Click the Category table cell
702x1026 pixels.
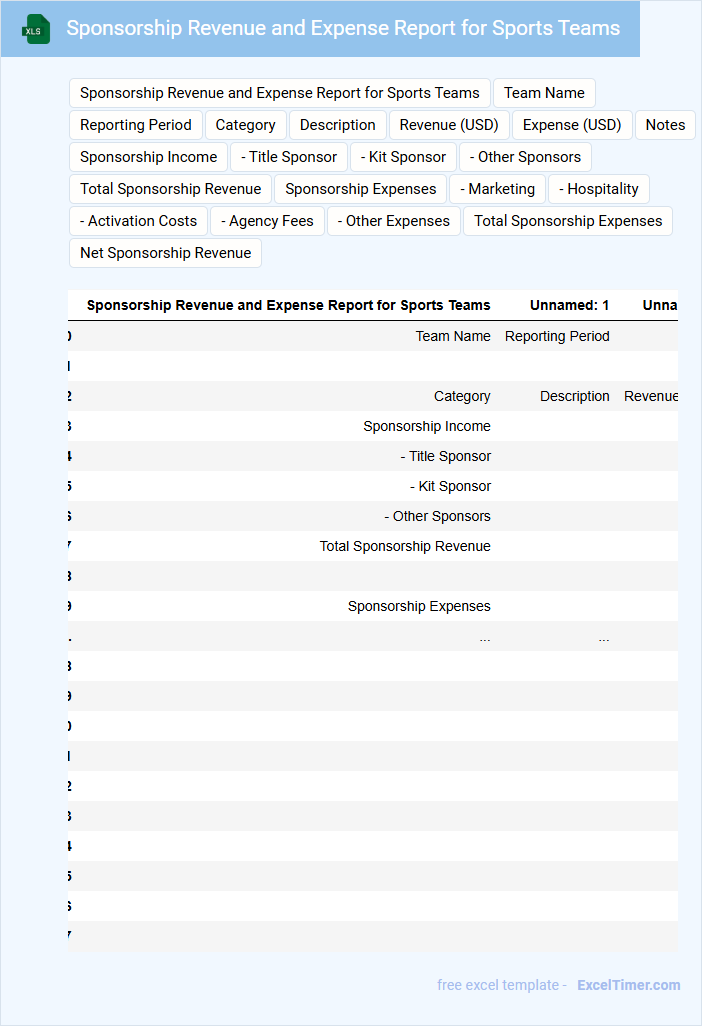coord(462,397)
